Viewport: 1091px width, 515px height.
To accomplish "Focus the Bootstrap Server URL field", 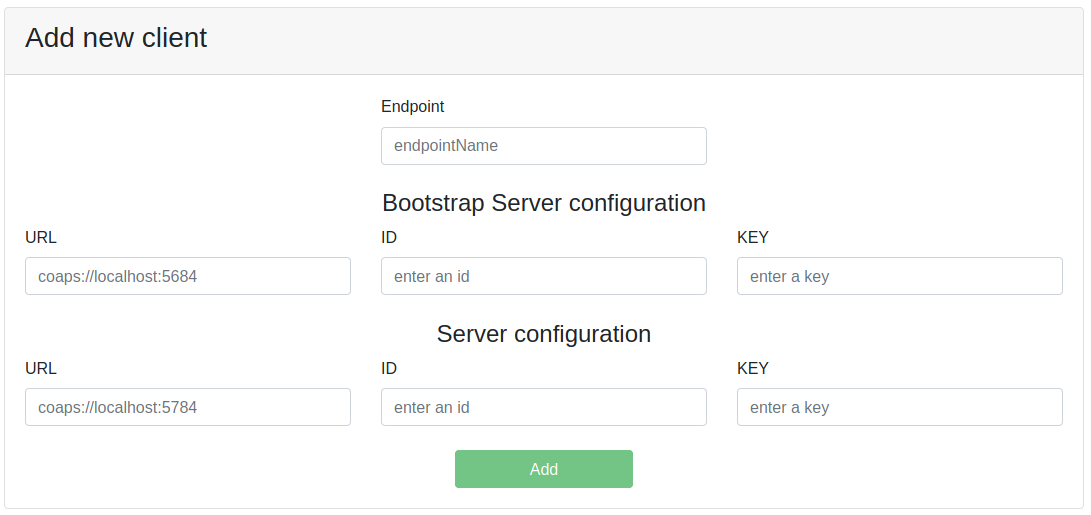I will [x=187, y=276].
